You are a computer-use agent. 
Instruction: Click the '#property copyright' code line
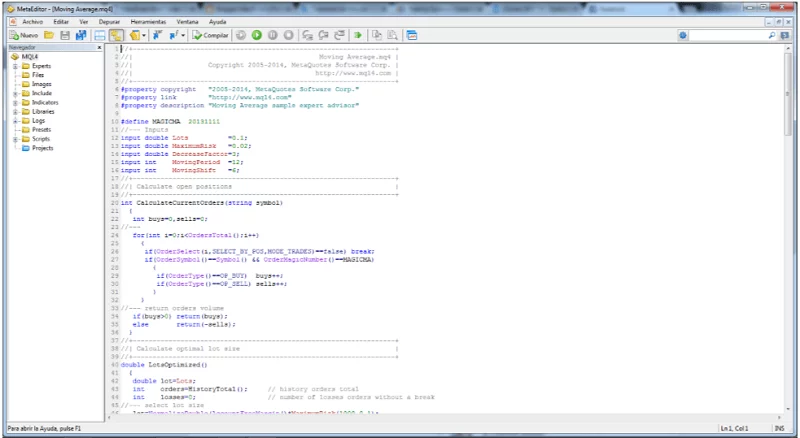(x=240, y=89)
